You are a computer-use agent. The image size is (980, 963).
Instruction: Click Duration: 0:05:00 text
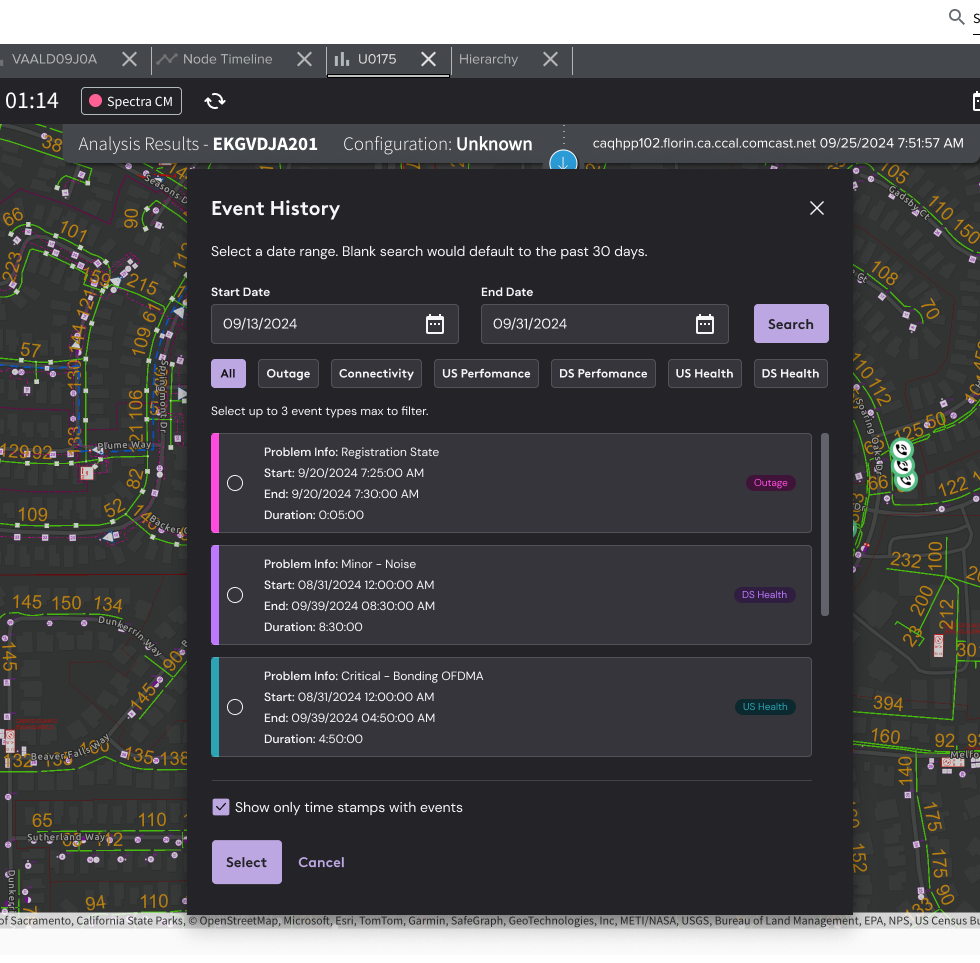pyautogui.click(x=314, y=515)
